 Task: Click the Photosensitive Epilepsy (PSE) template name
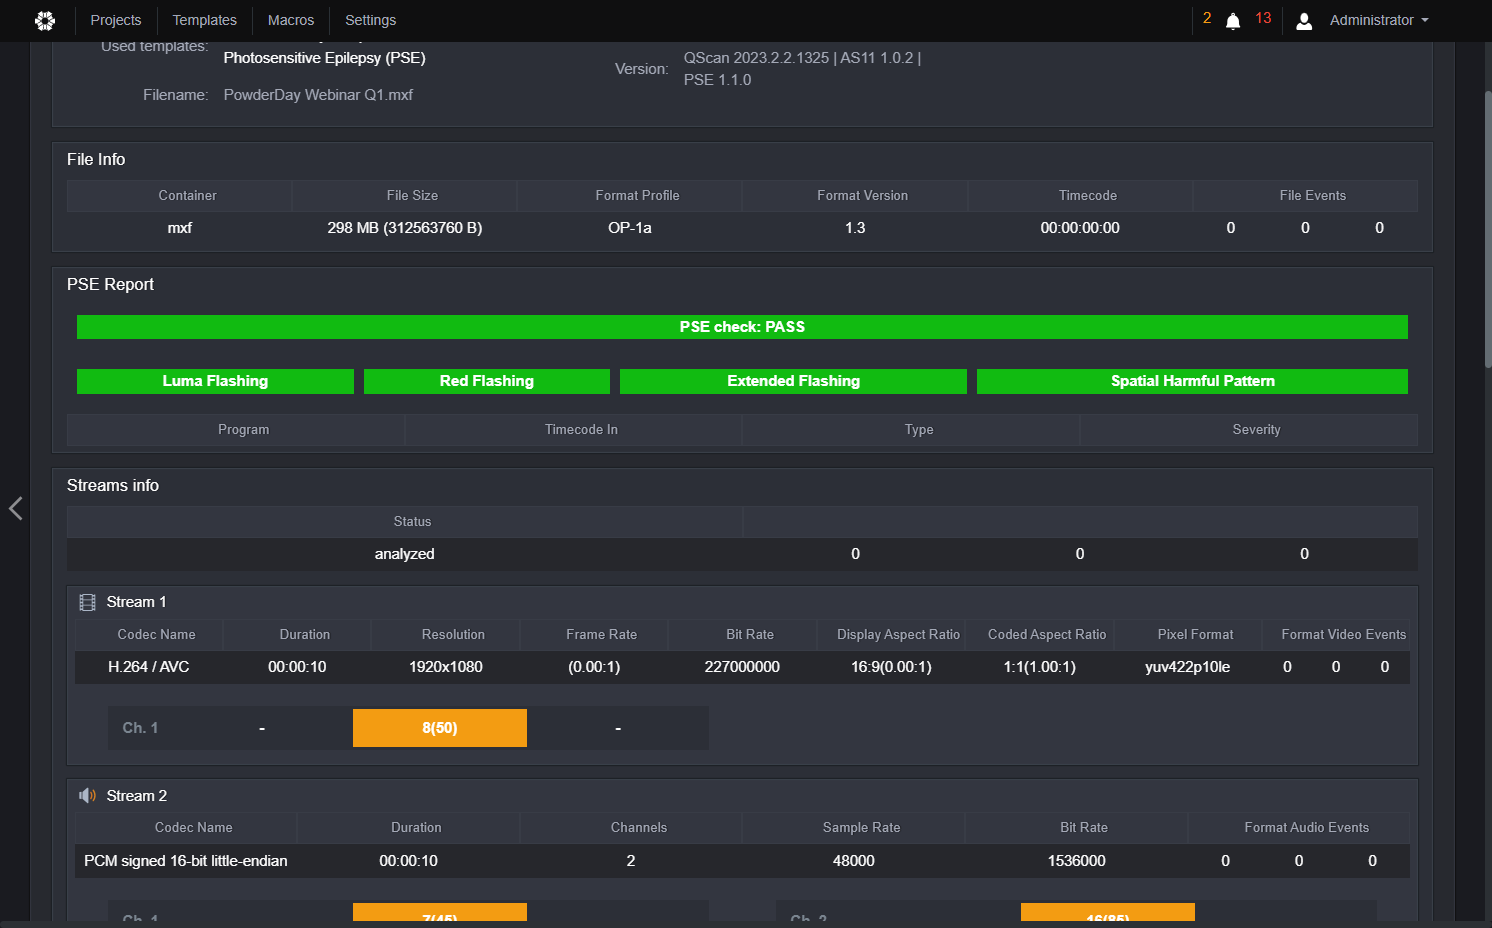(x=325, y=58)
